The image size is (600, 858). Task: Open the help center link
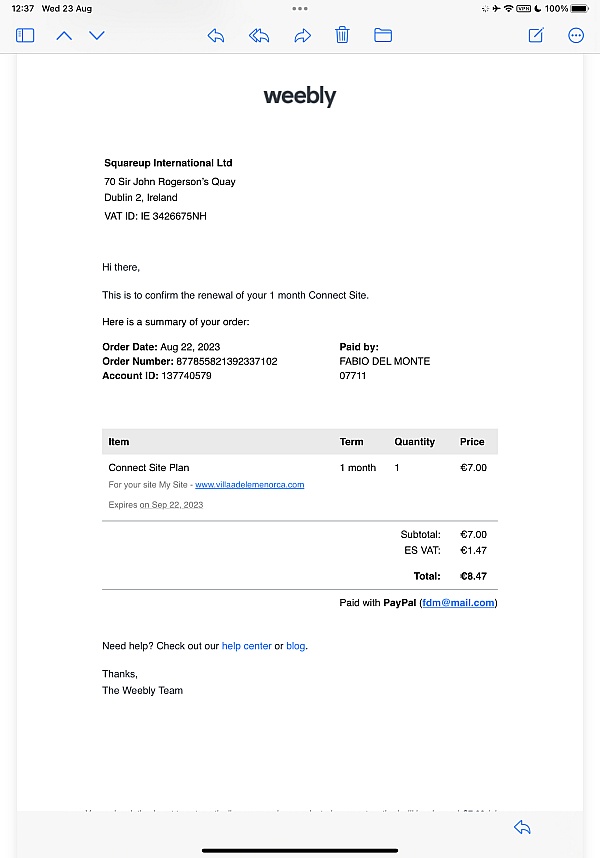(246, 646)
